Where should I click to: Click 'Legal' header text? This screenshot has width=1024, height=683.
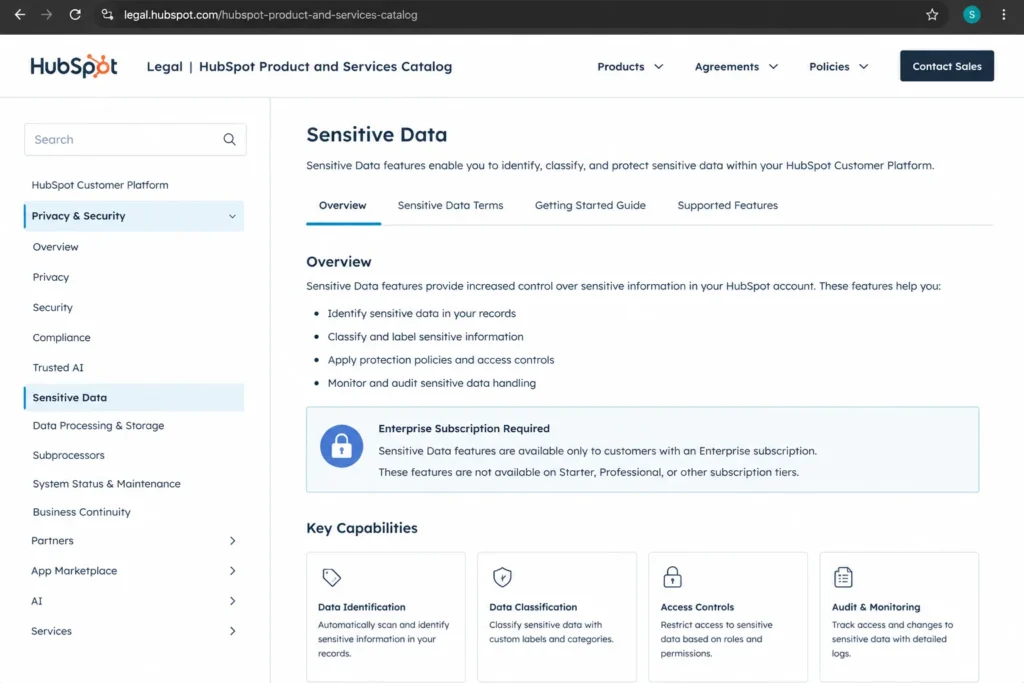point(165,67)
